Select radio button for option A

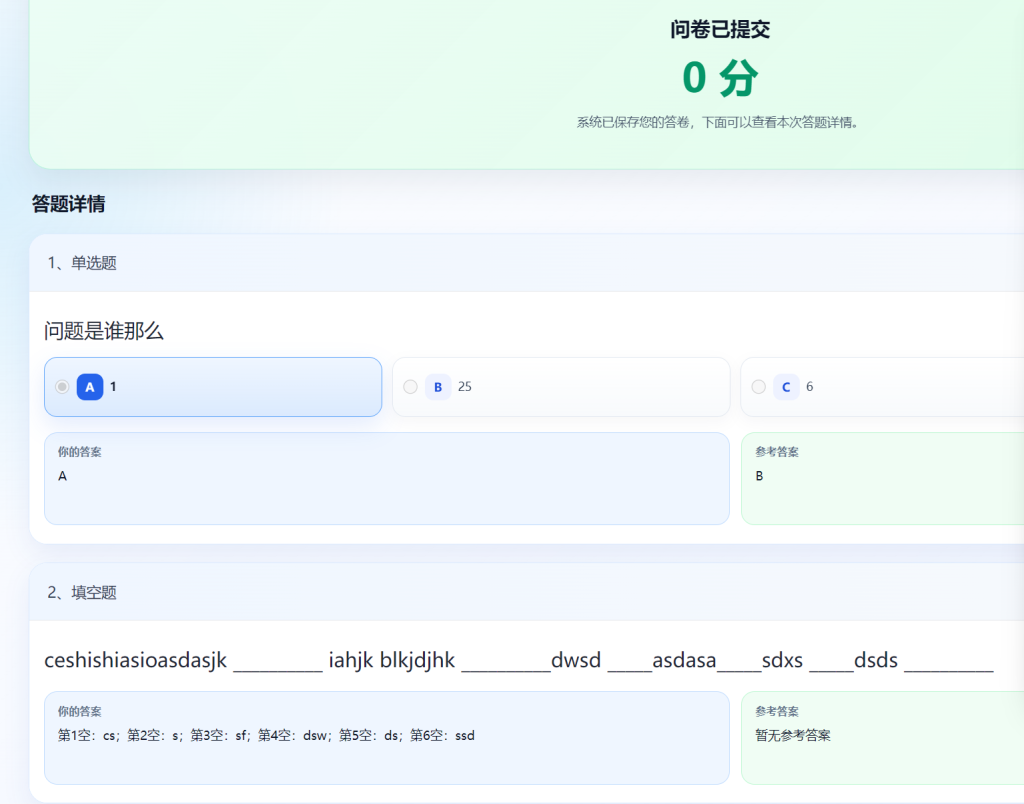62,387
